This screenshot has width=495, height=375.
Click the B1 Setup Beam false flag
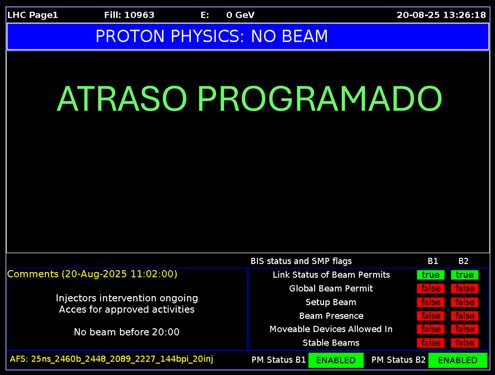point(430,302)
